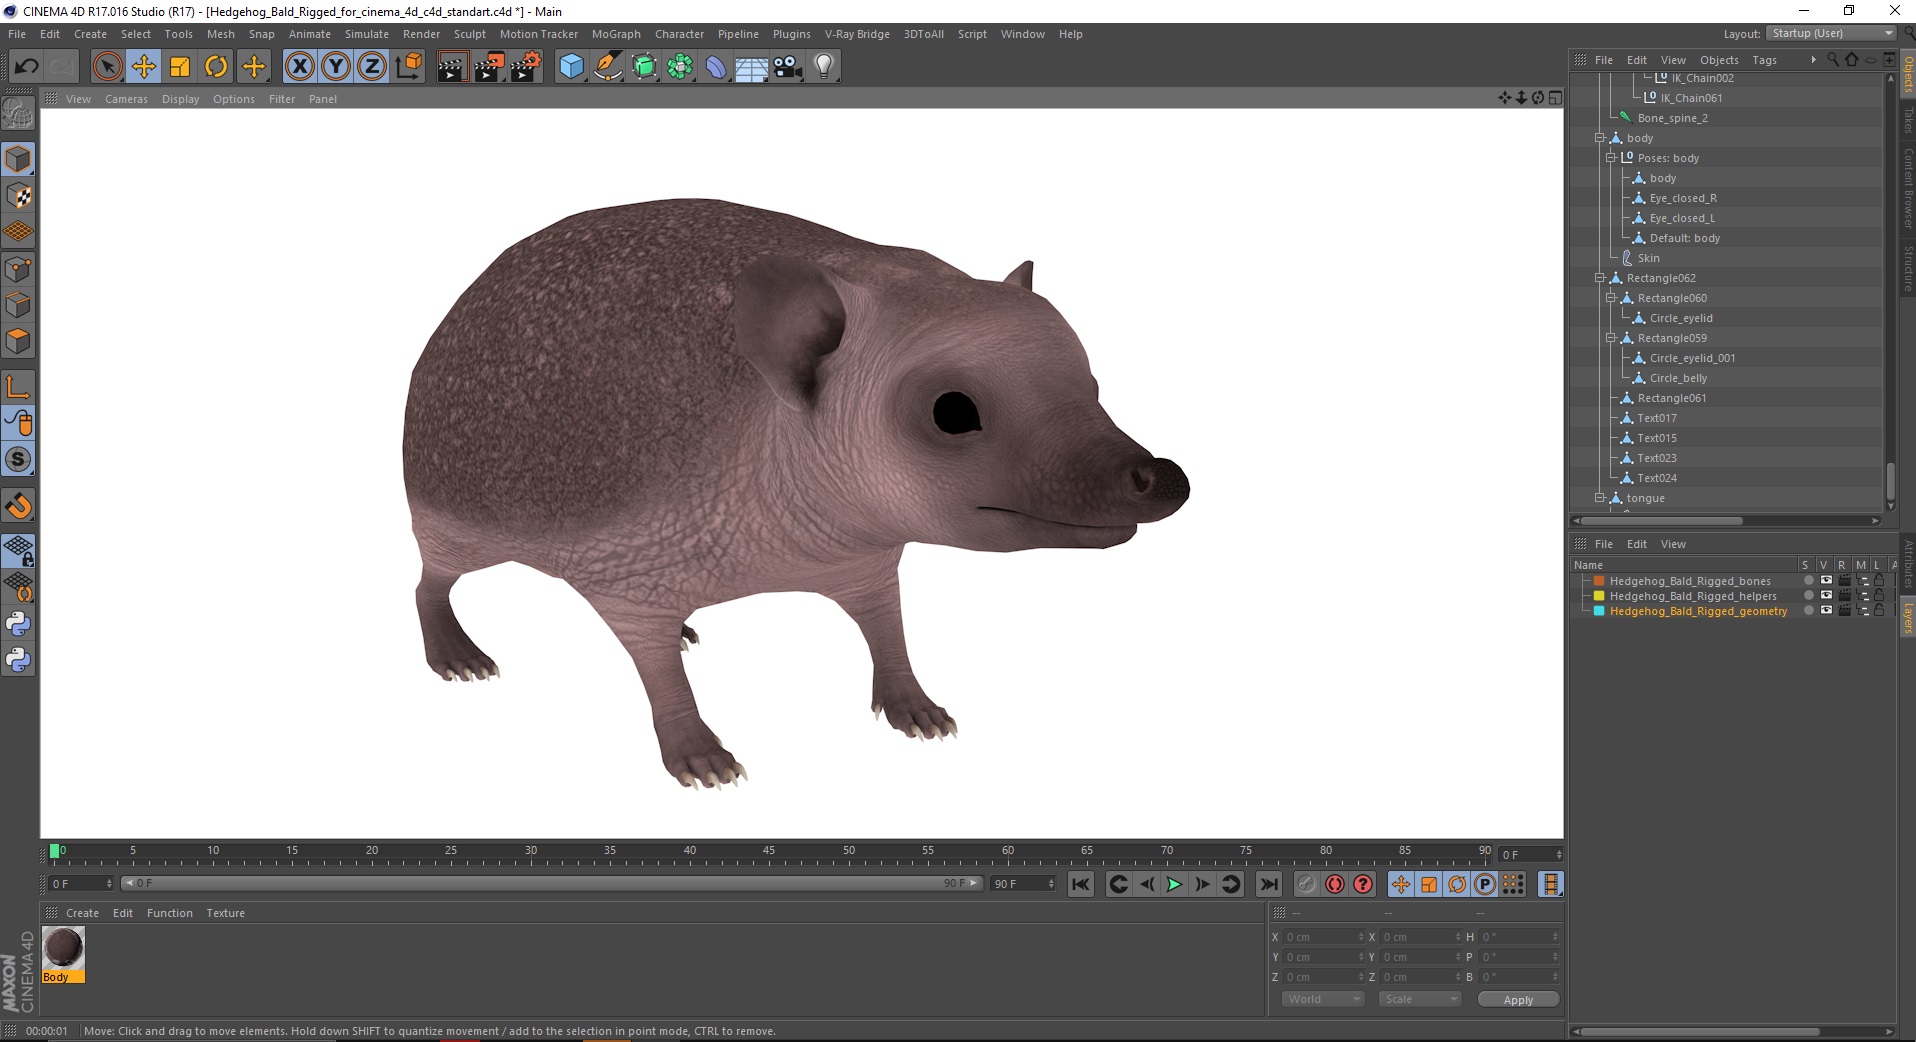The width and height of the screenshot is (1916, 1042).
Task: Open the World coordinate dropdown
Action: pos(1322,999)
